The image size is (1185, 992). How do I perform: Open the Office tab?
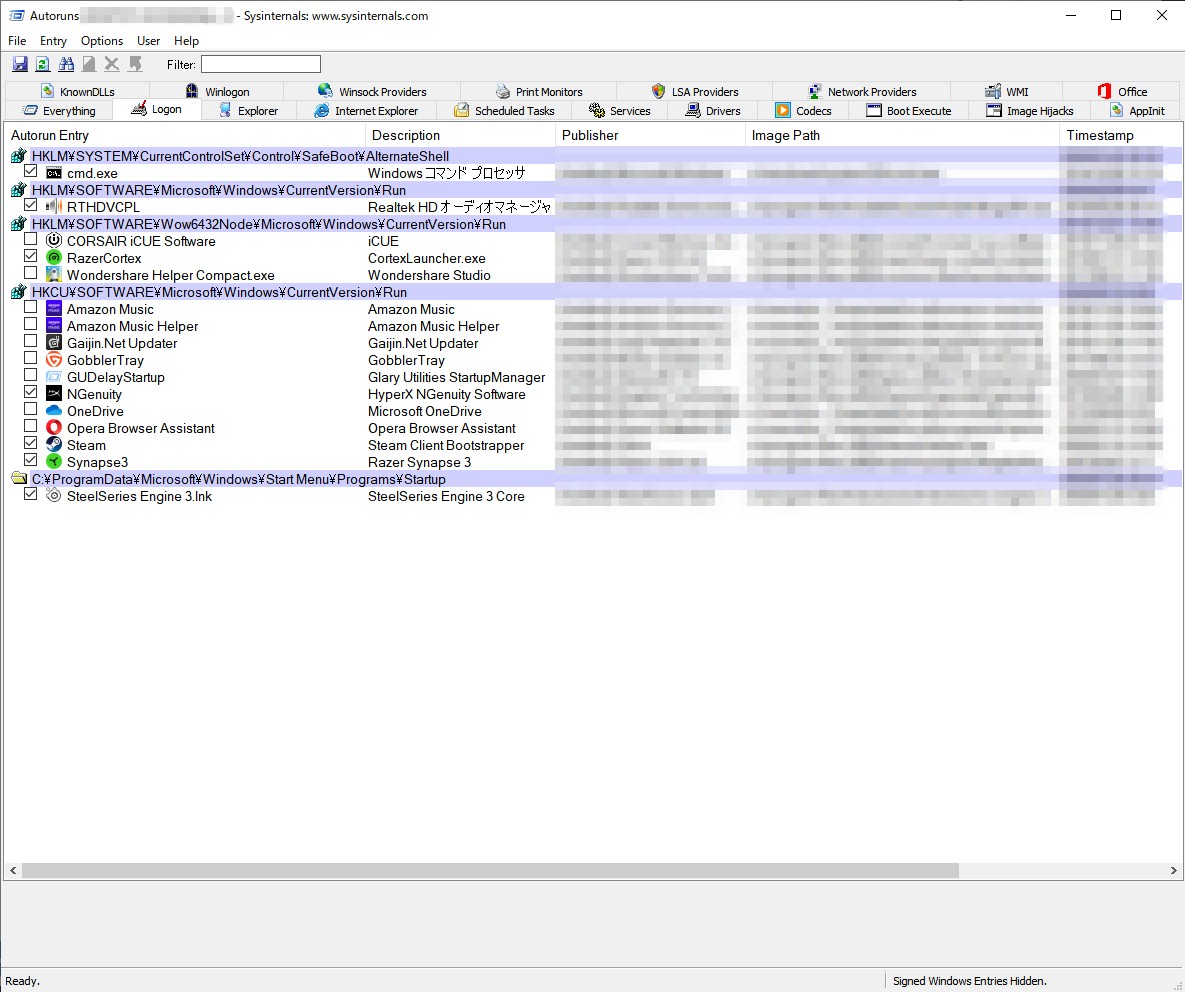click(1122, 91)
